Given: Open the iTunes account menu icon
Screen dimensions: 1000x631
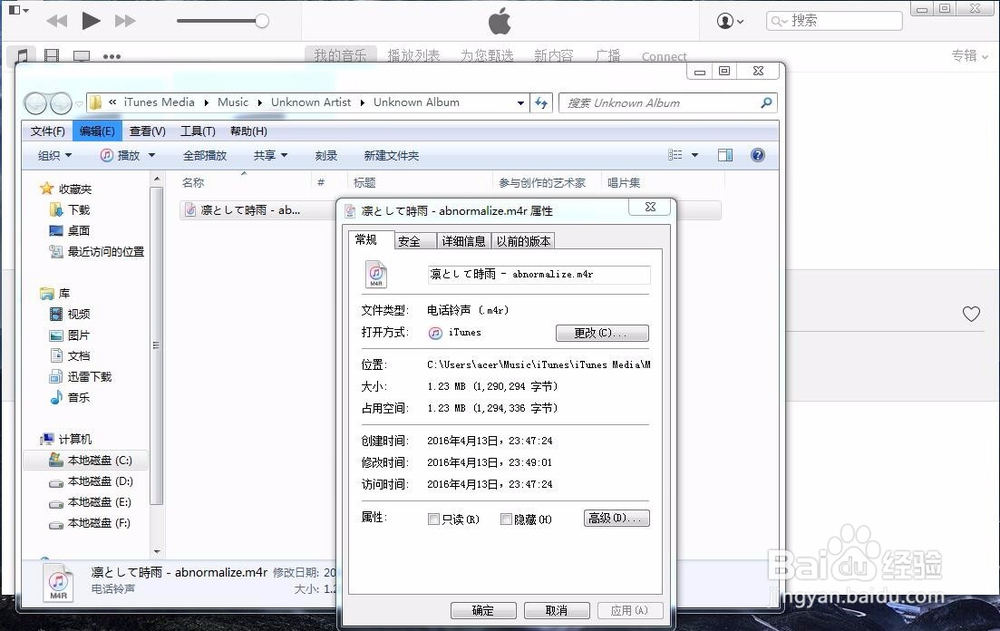Looking at the screenshot, I should pos(730,21).
